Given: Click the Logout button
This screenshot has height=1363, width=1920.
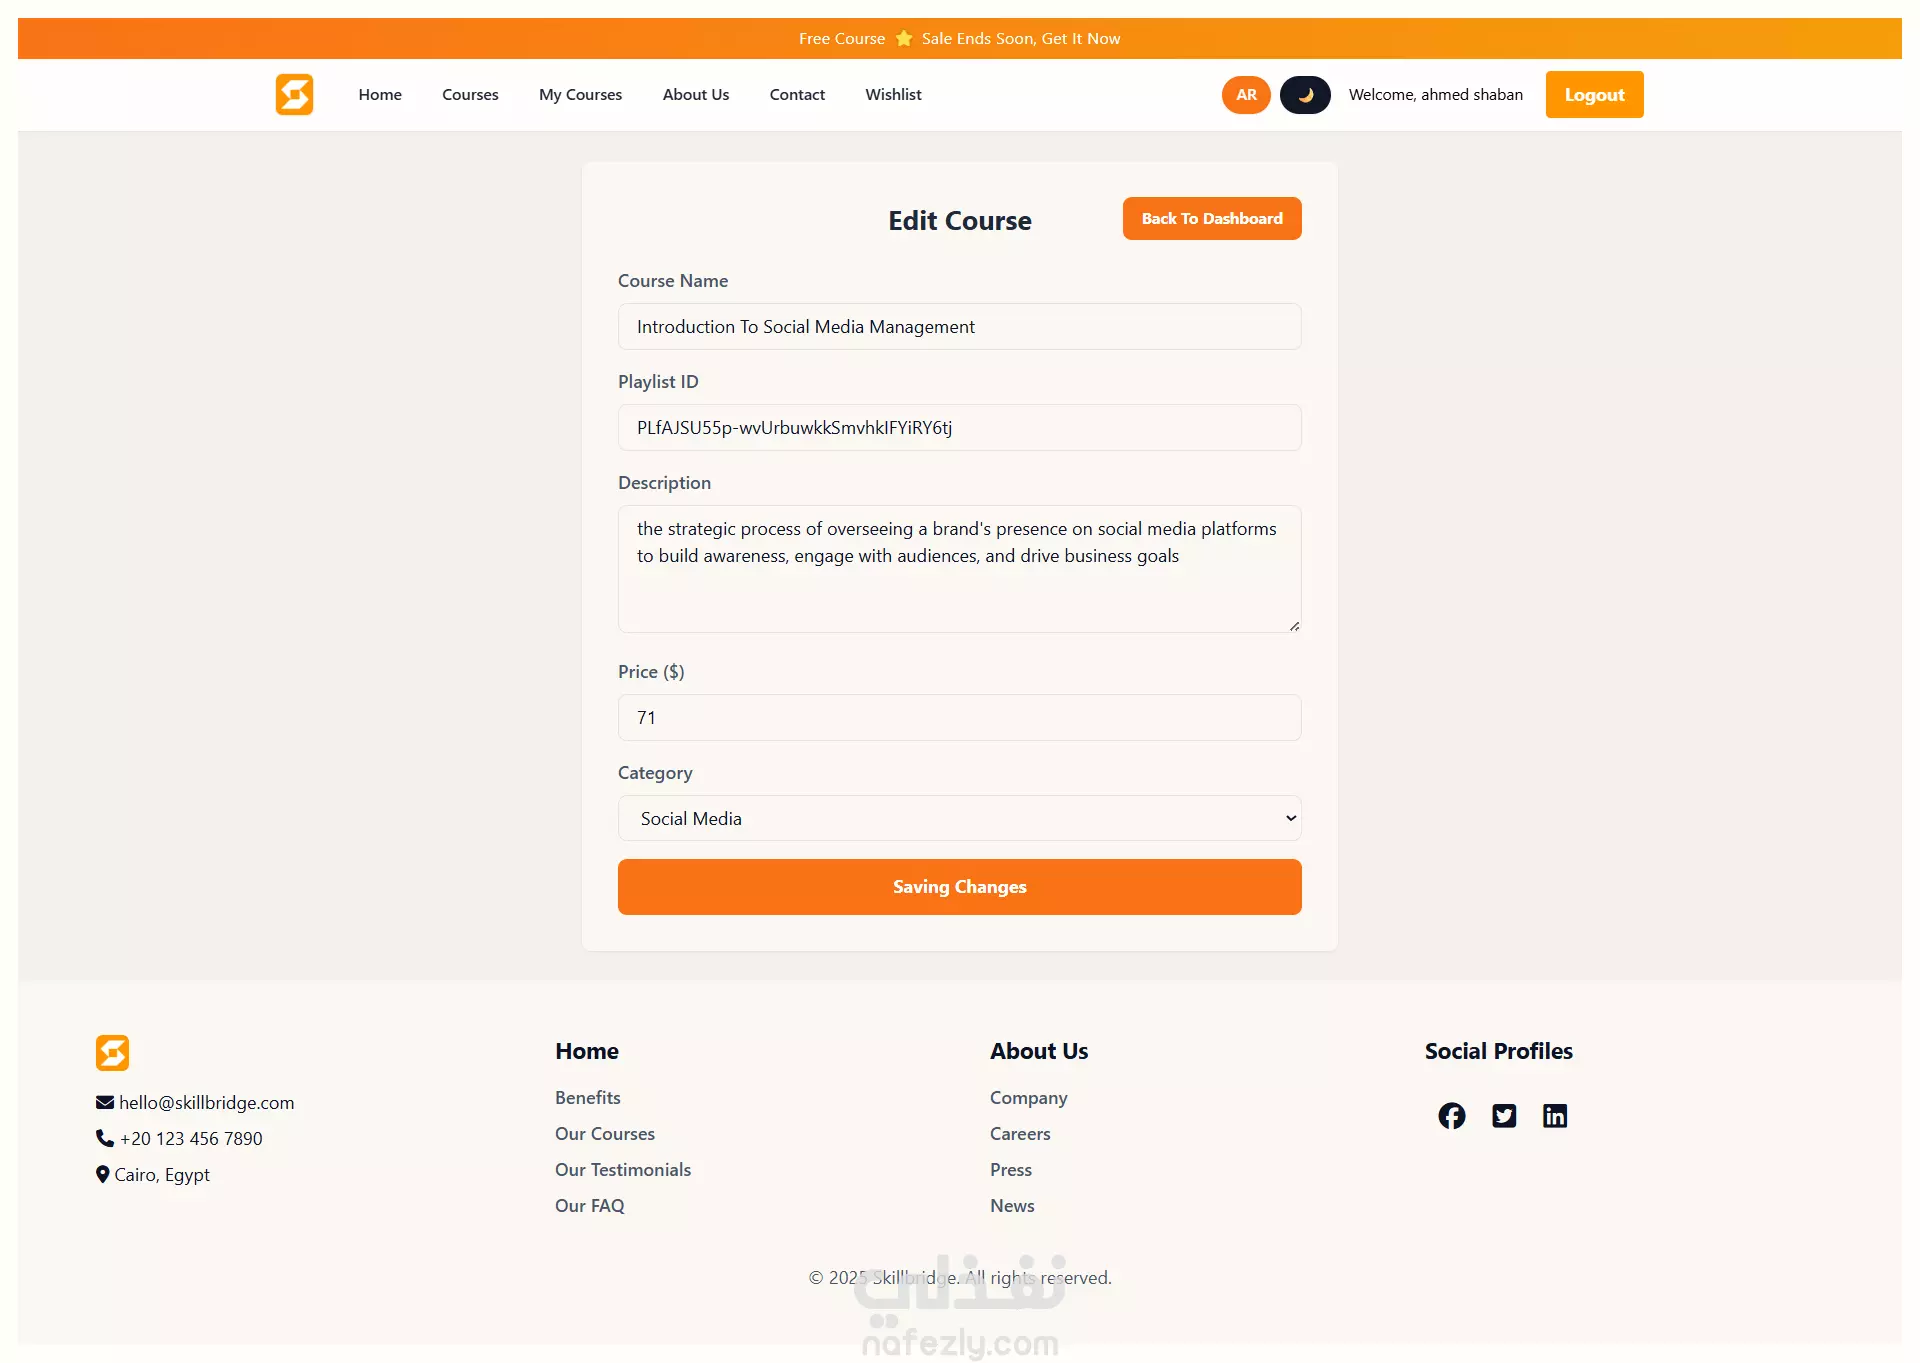Looking at the screenshot, I should [1594, 95].
